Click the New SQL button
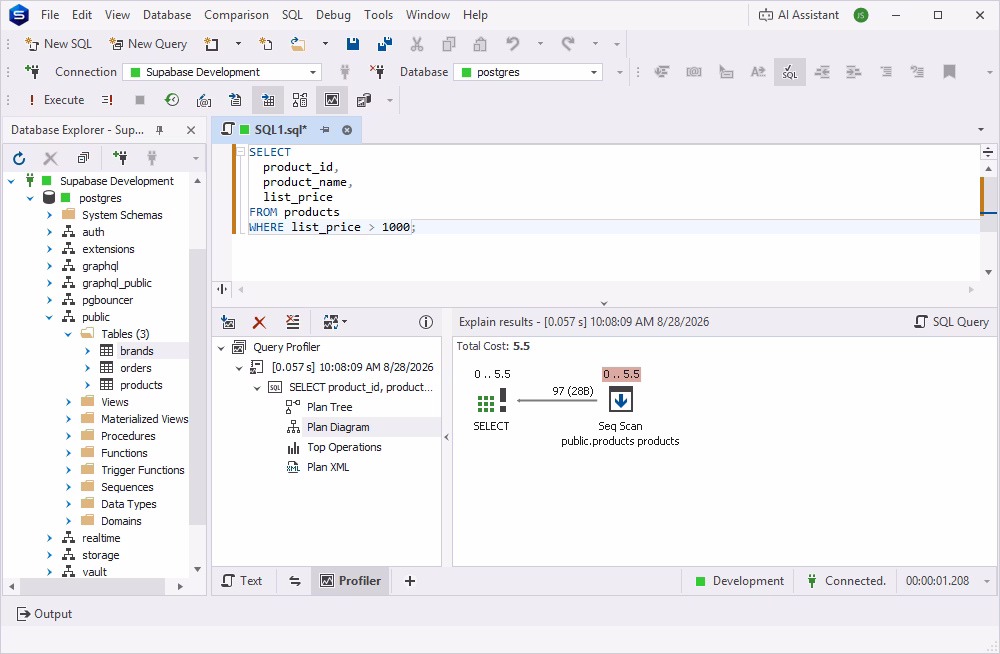 tap(58, 44)
